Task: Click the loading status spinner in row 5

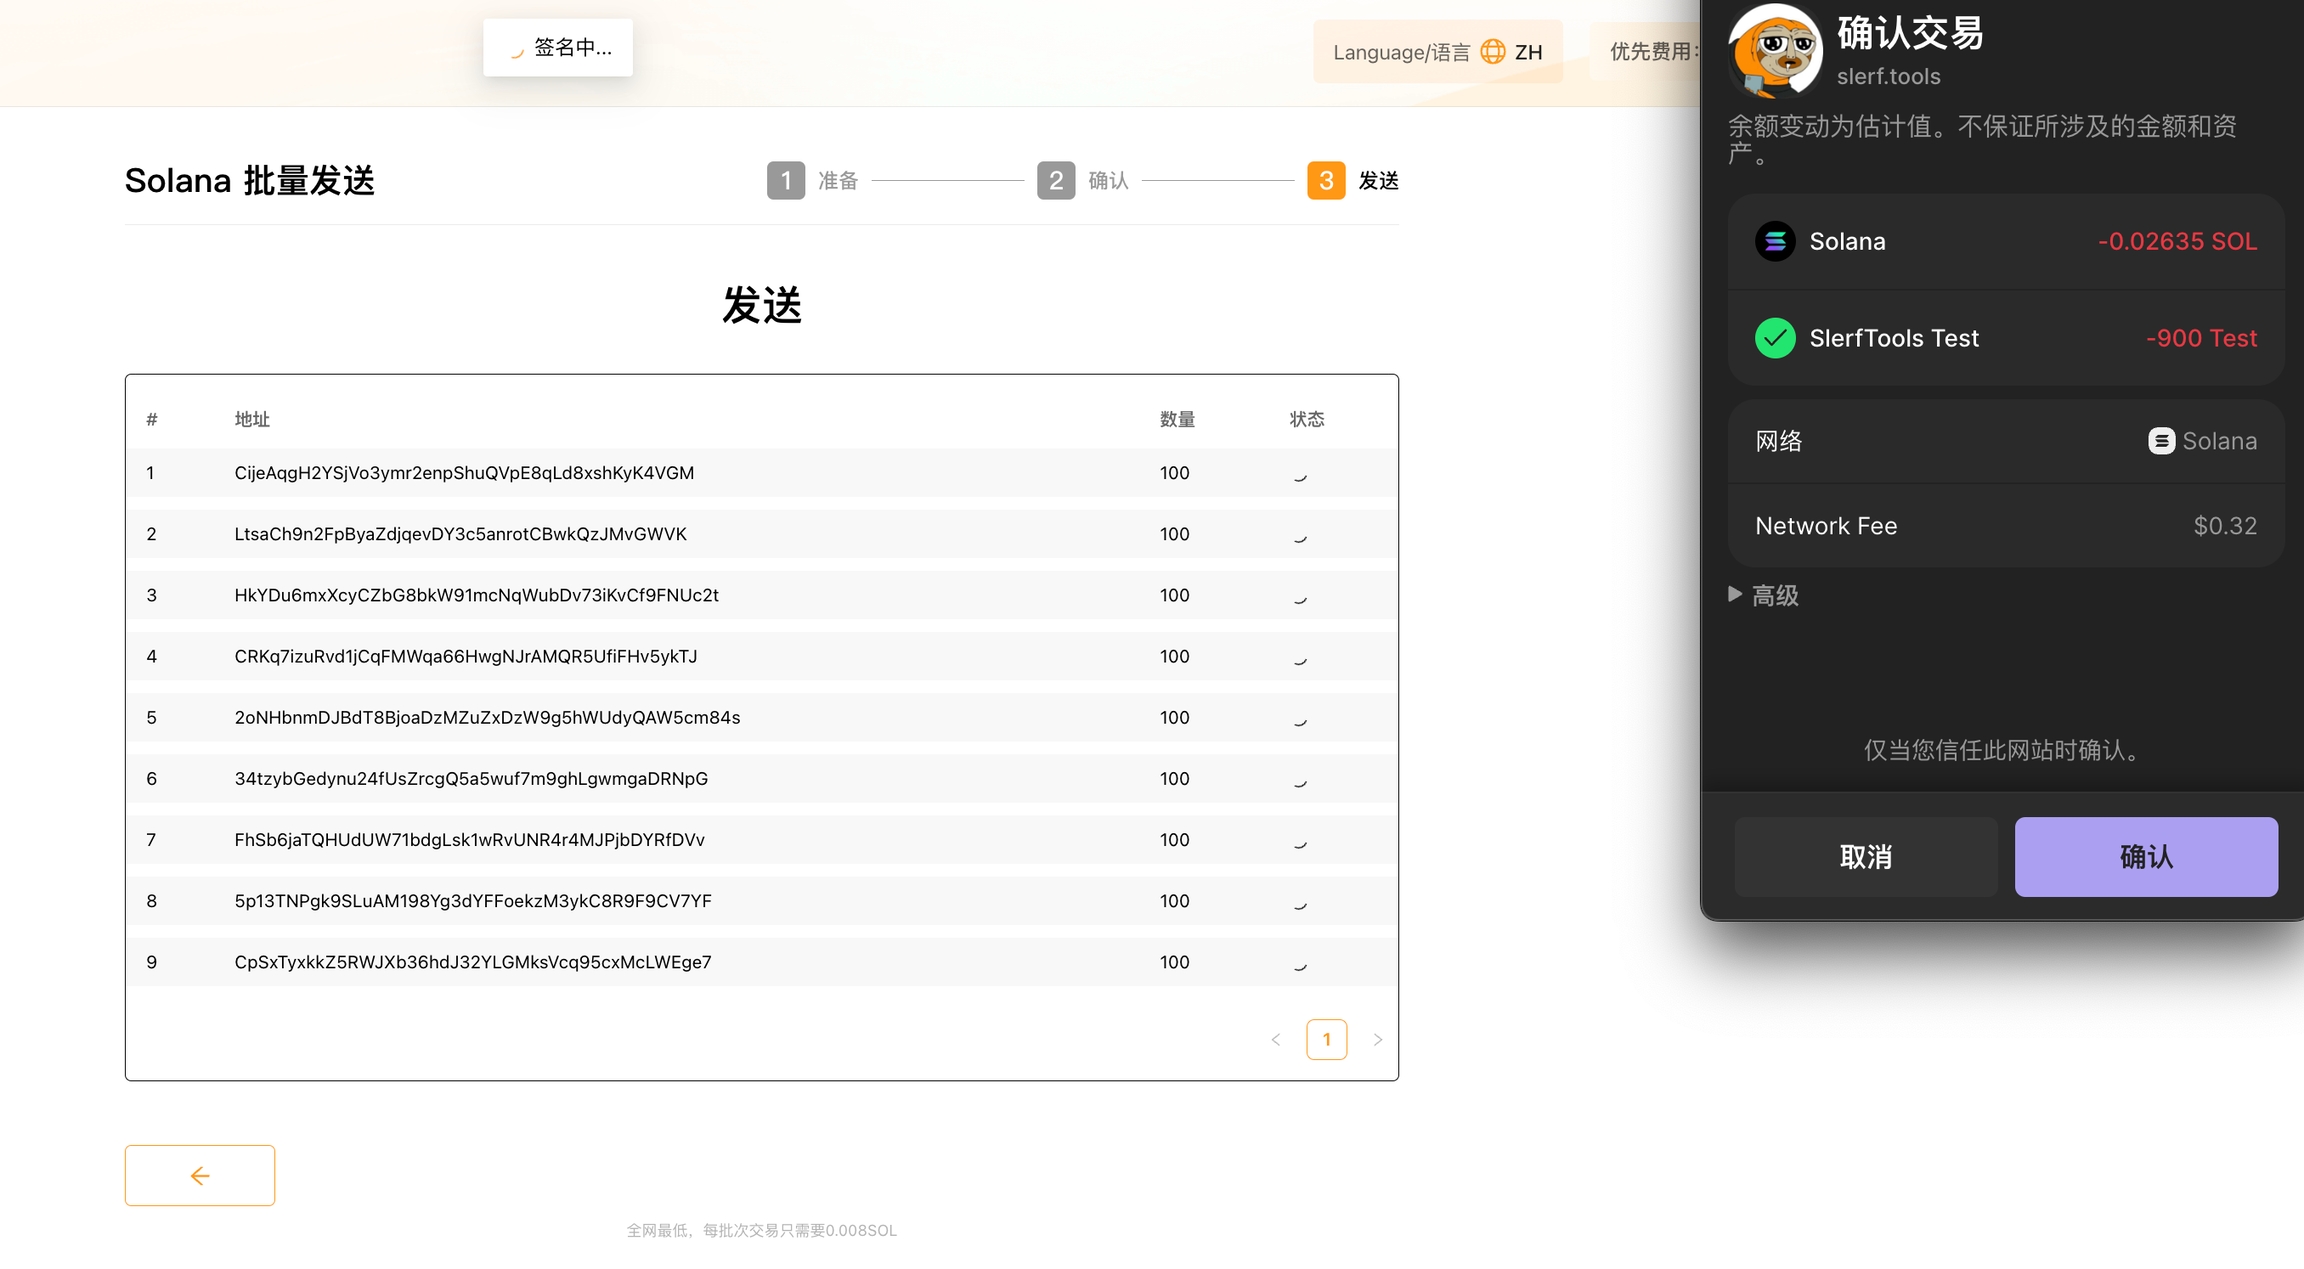Action: point(1300,719)
